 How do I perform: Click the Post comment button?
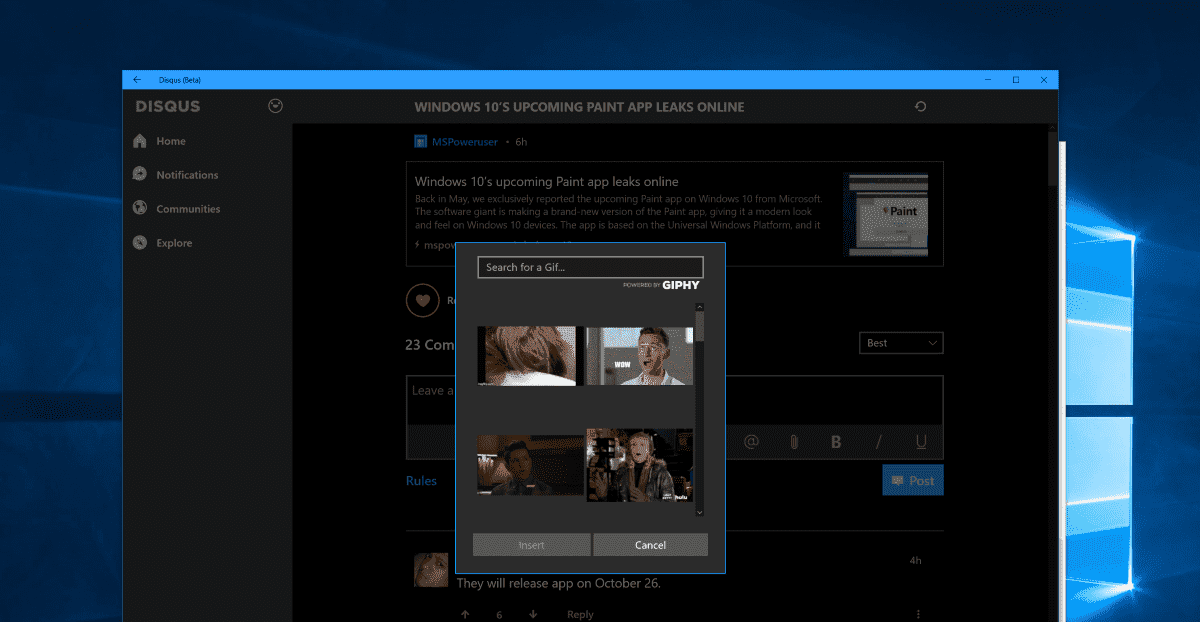point(912,480)
